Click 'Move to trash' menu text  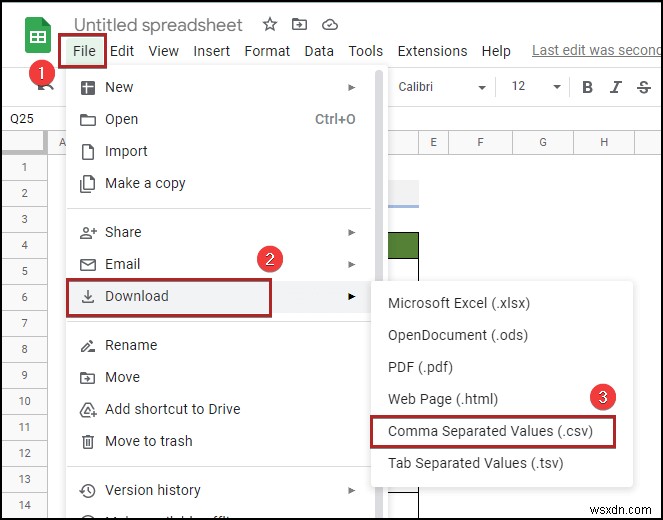click(x=149, y=441)
